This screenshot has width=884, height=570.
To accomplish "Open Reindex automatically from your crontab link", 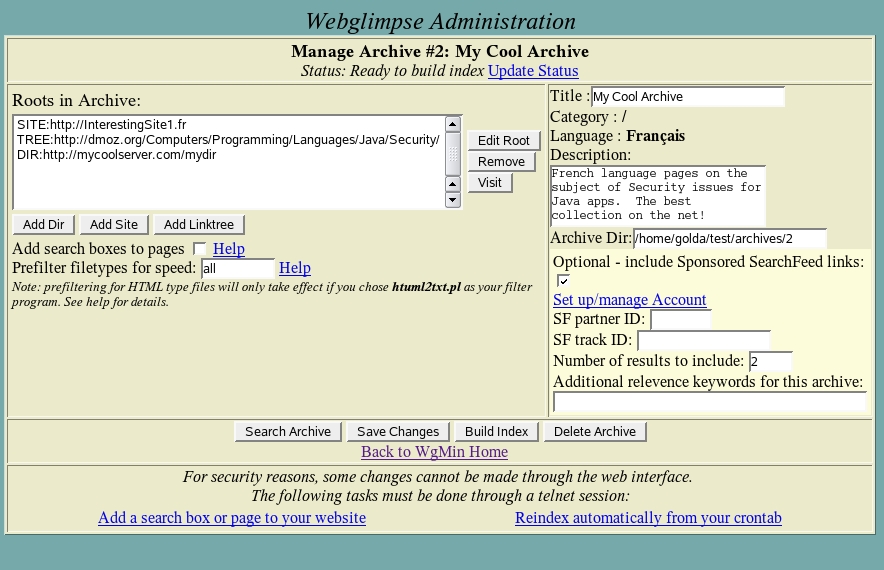I will (x=648, y=518).
